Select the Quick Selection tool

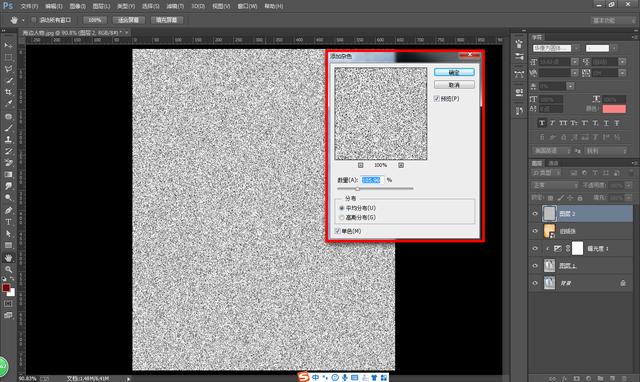[x=8, y=80]
